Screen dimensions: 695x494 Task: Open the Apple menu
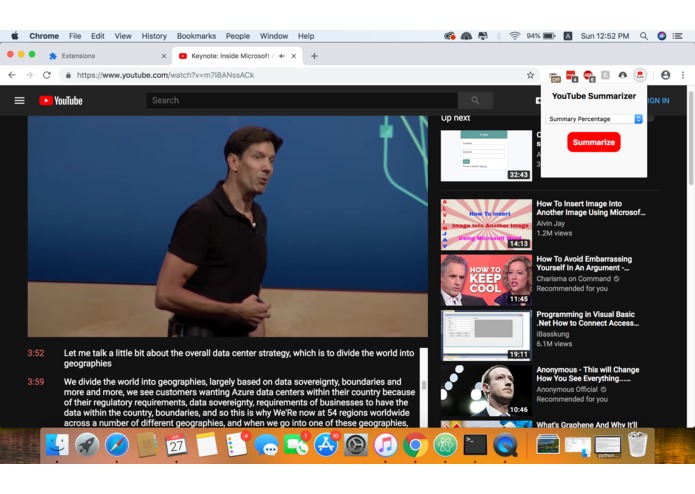(x=15, y=36)
